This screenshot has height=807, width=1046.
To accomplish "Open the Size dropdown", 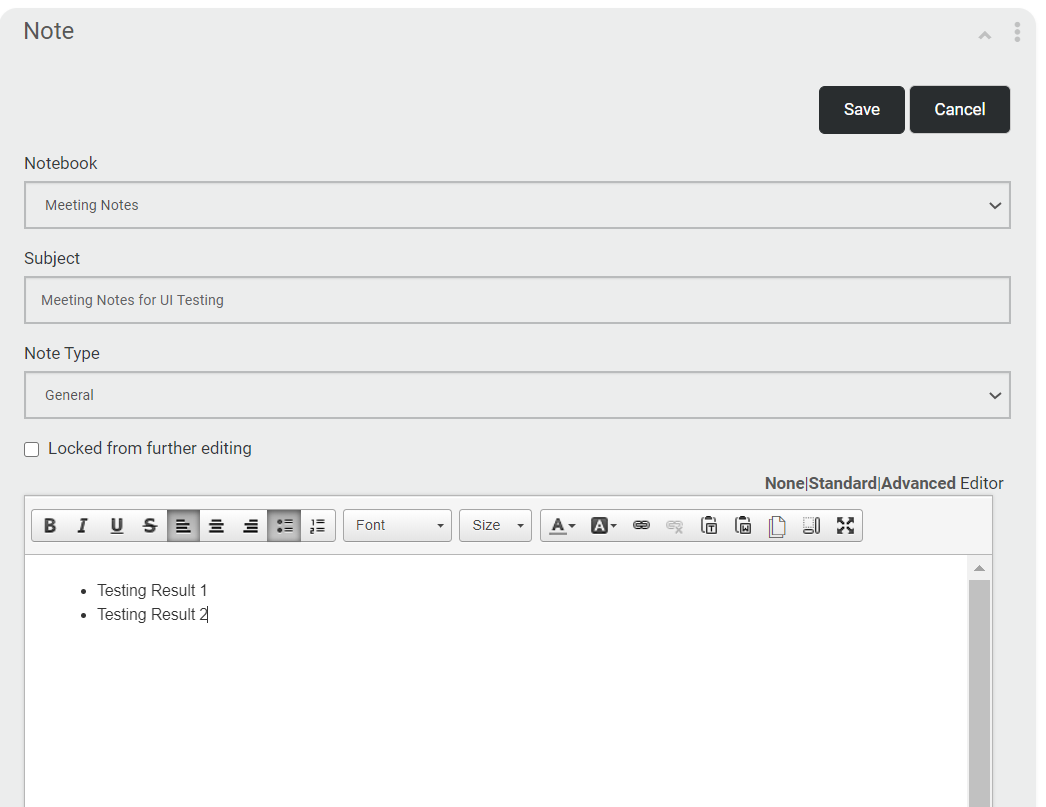I will [496, 526].
